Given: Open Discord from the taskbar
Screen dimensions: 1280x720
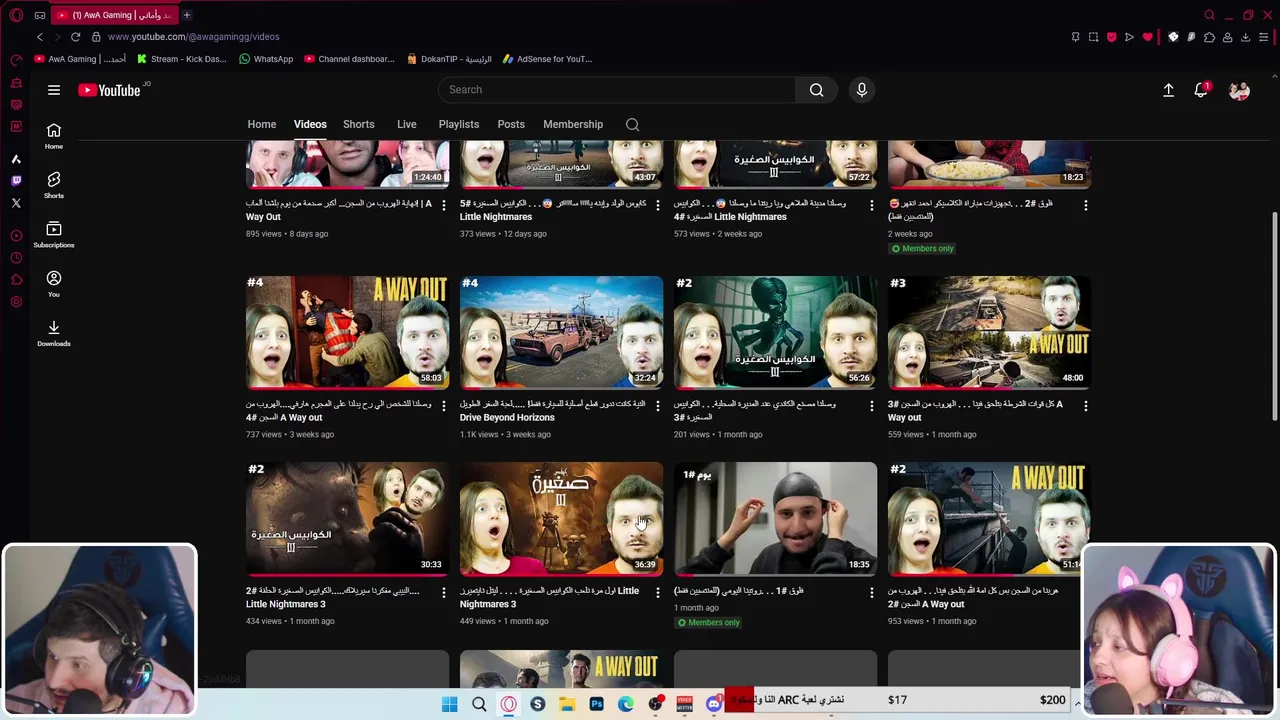Looking at the screenshot, I should (713, 704).
